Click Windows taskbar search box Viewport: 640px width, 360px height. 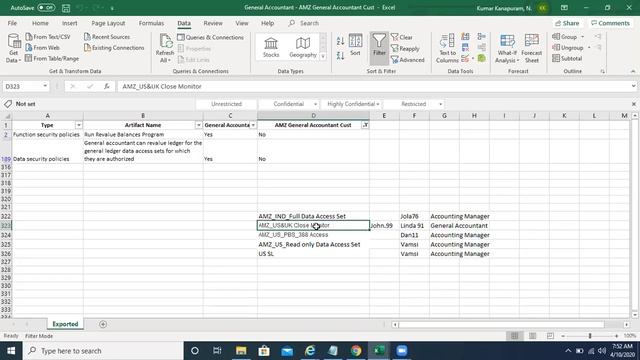pos(103,351)
